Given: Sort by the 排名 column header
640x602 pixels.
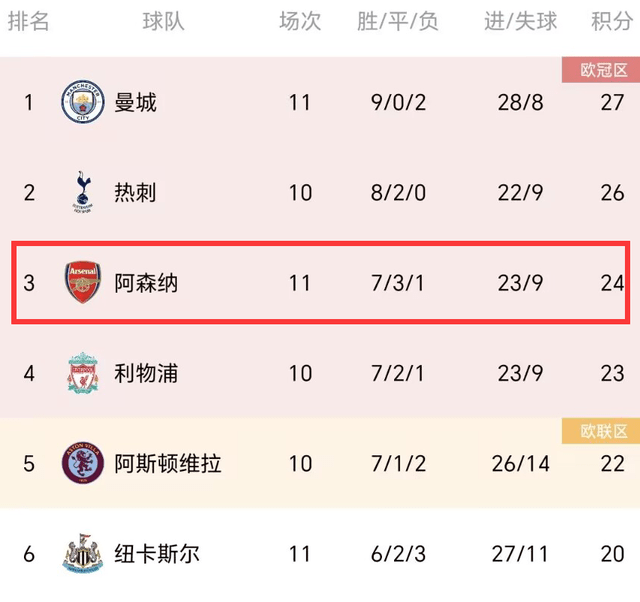Looking at the screenshot, I should click(29, 21).
